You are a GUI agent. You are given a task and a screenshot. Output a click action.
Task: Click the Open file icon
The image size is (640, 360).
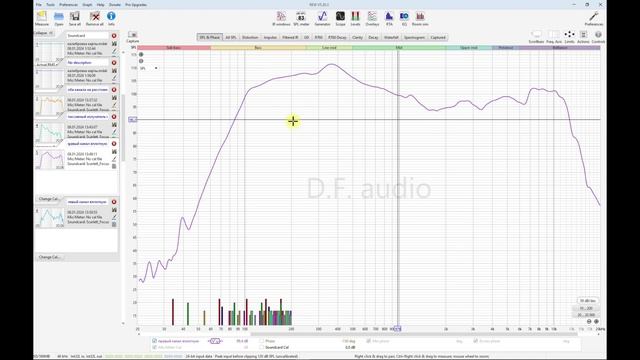tap(59, 17)
